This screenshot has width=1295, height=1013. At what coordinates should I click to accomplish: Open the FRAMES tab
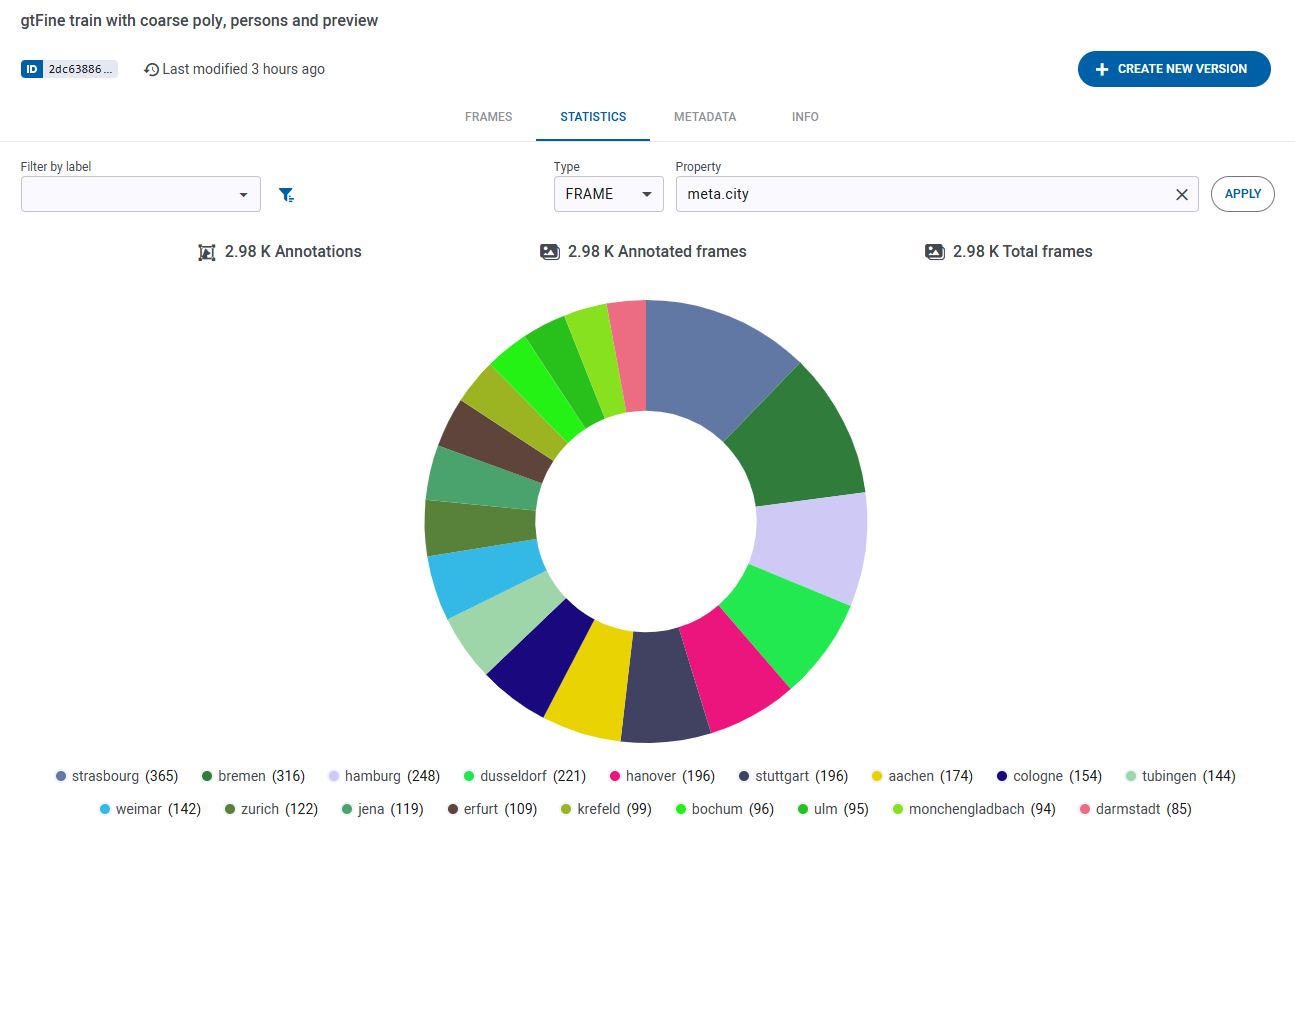488,117
